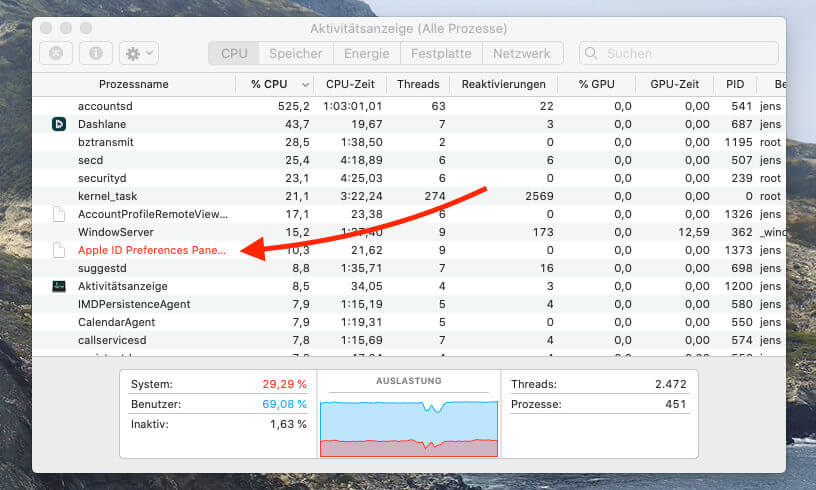Screen dimensions: 816x490
Task: Select the AccountProfileRemoteView process name
Action: pyautogui.click(x=153, y=214)
